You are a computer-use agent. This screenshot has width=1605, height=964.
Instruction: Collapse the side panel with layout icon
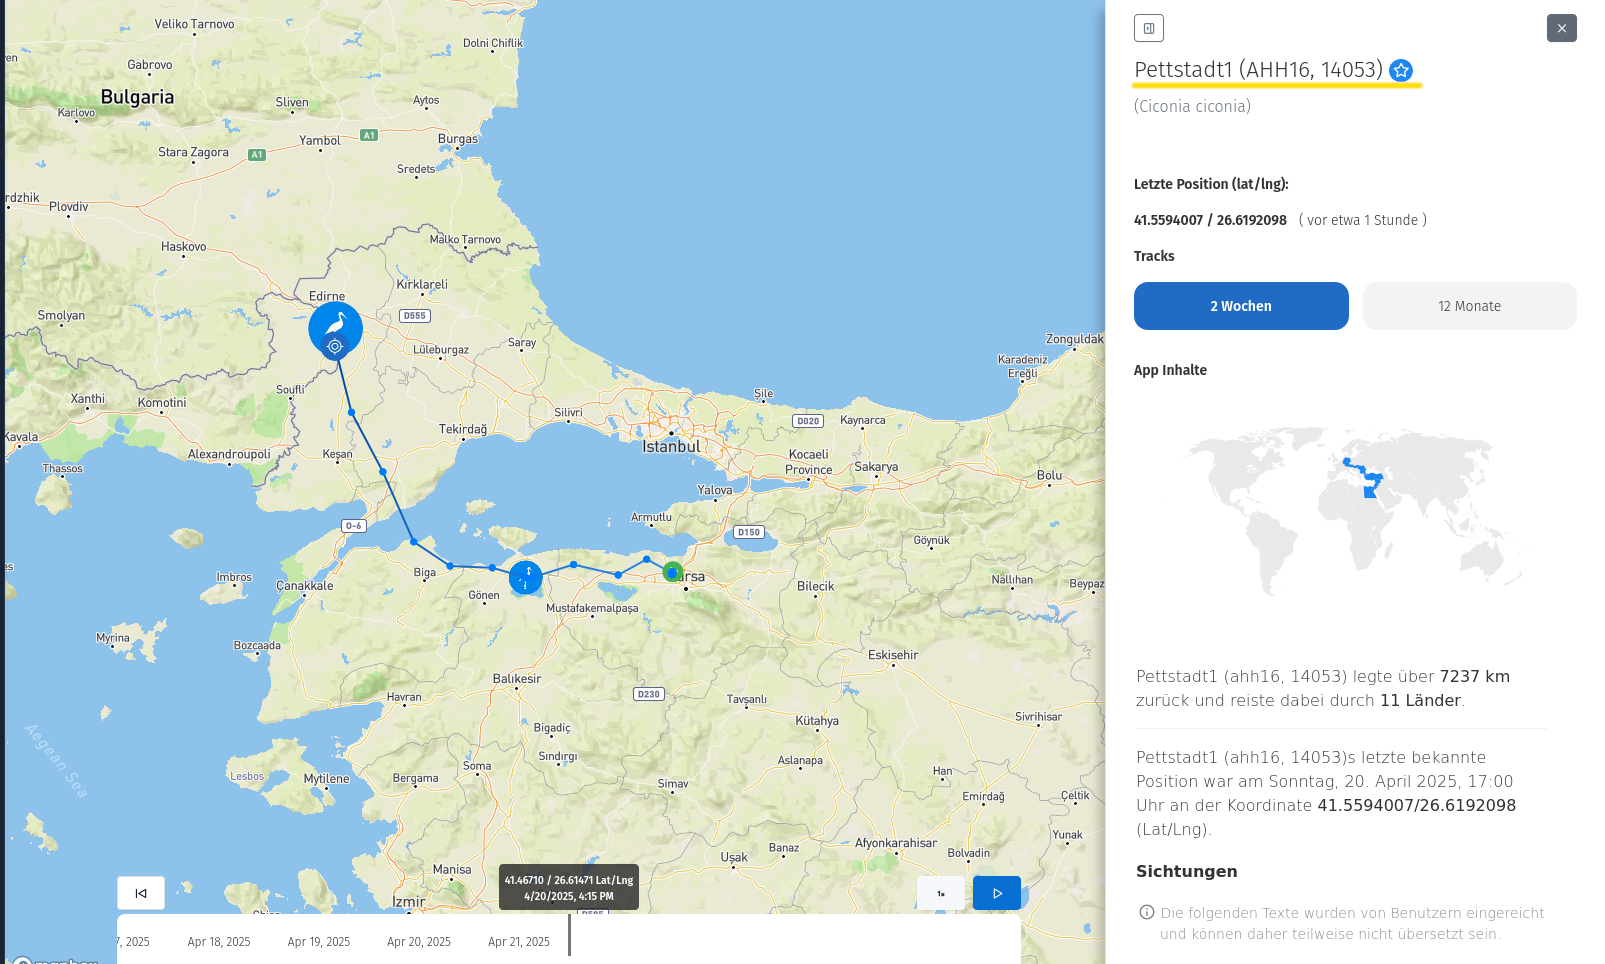(x=1148, y=28)
